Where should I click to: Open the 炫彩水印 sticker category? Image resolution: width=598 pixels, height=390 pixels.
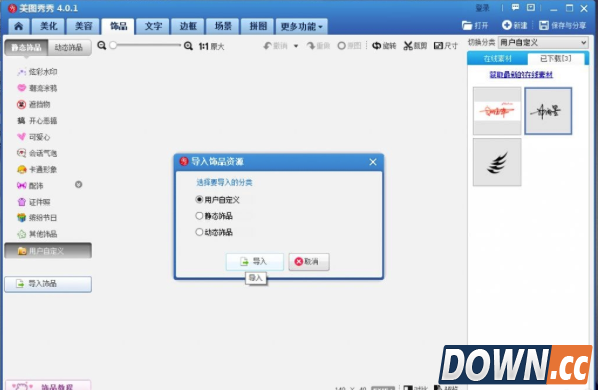[x=37, y=72]
